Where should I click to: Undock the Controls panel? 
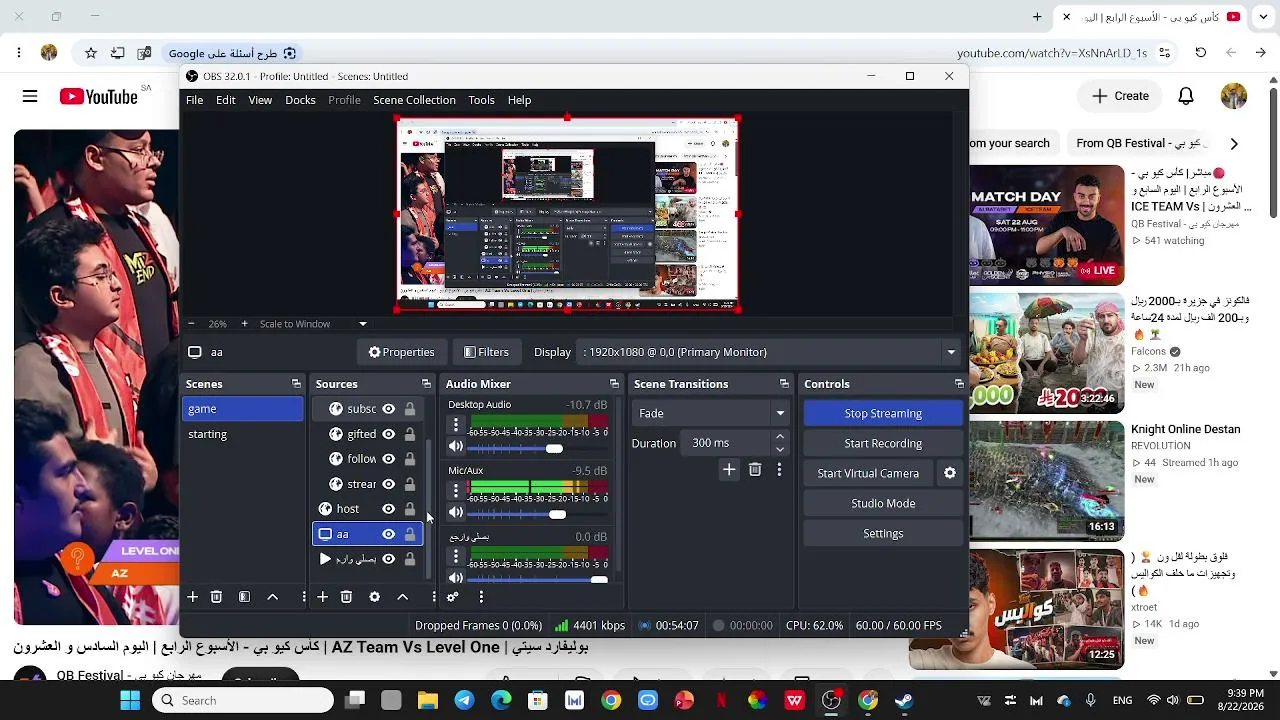(959, 384)
